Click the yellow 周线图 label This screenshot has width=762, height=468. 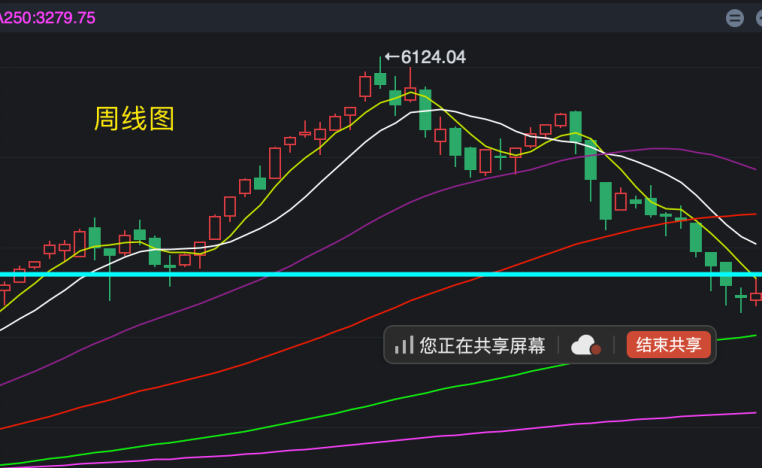pos(134,119)
